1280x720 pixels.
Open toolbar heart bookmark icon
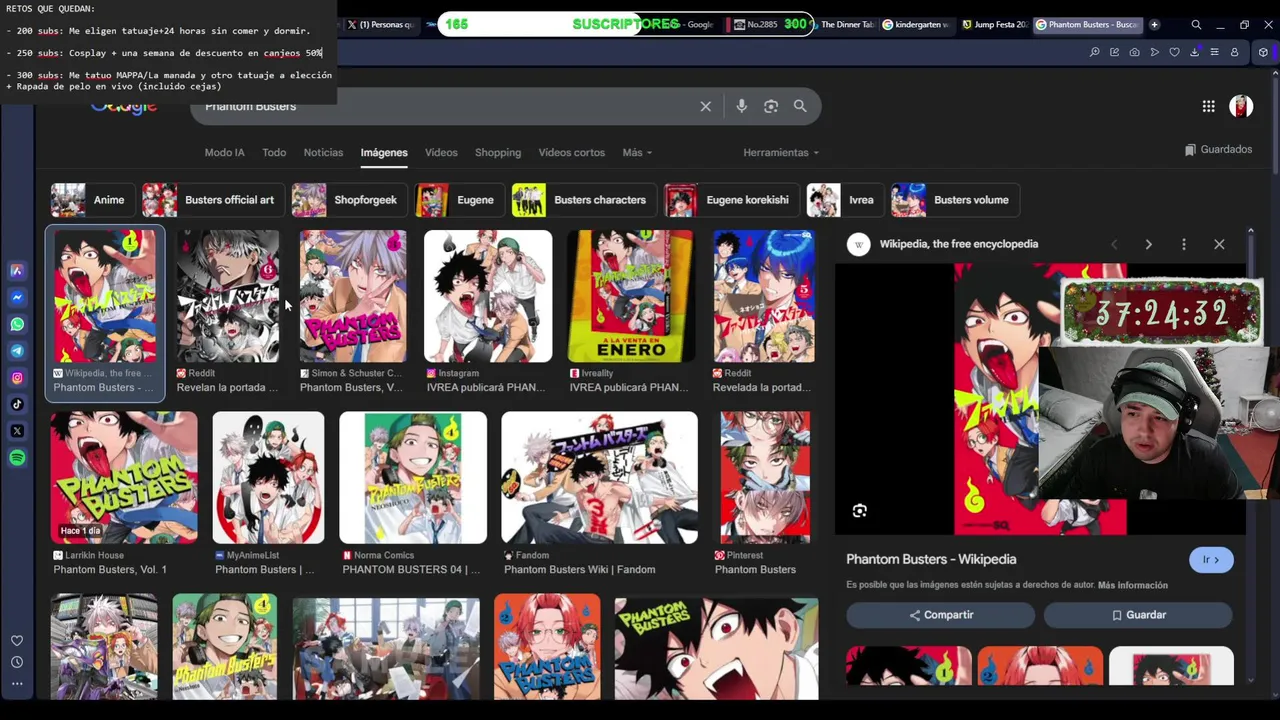(1174, 52)
